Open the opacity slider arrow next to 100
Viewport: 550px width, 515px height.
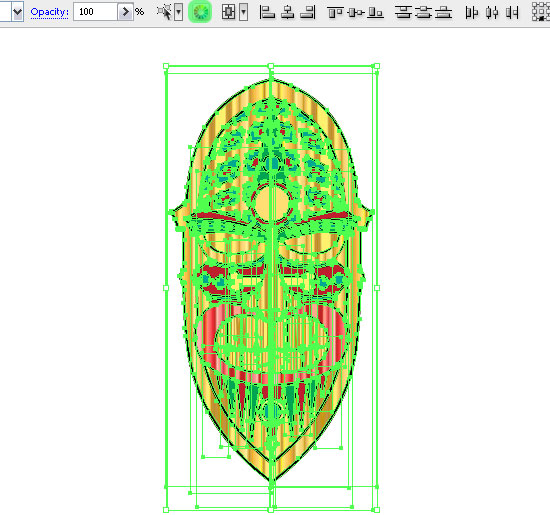pyautogui.click(x=125, y=12)
